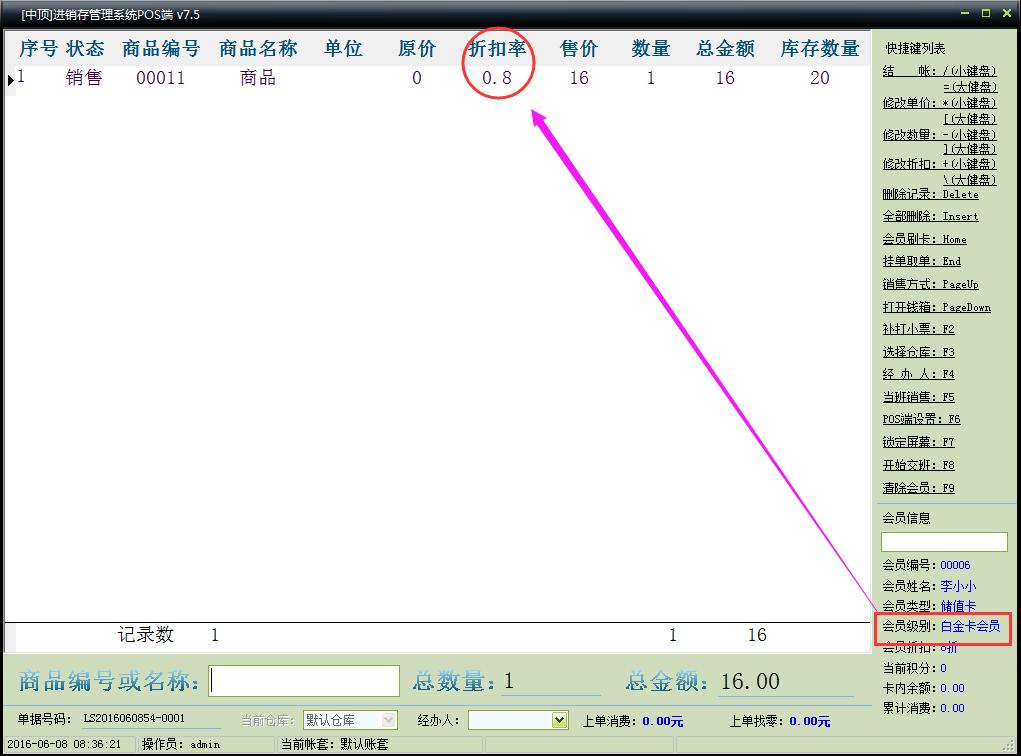Maximize the POS window
Viewport: 1021px width, 756px height.
point(986,13)
